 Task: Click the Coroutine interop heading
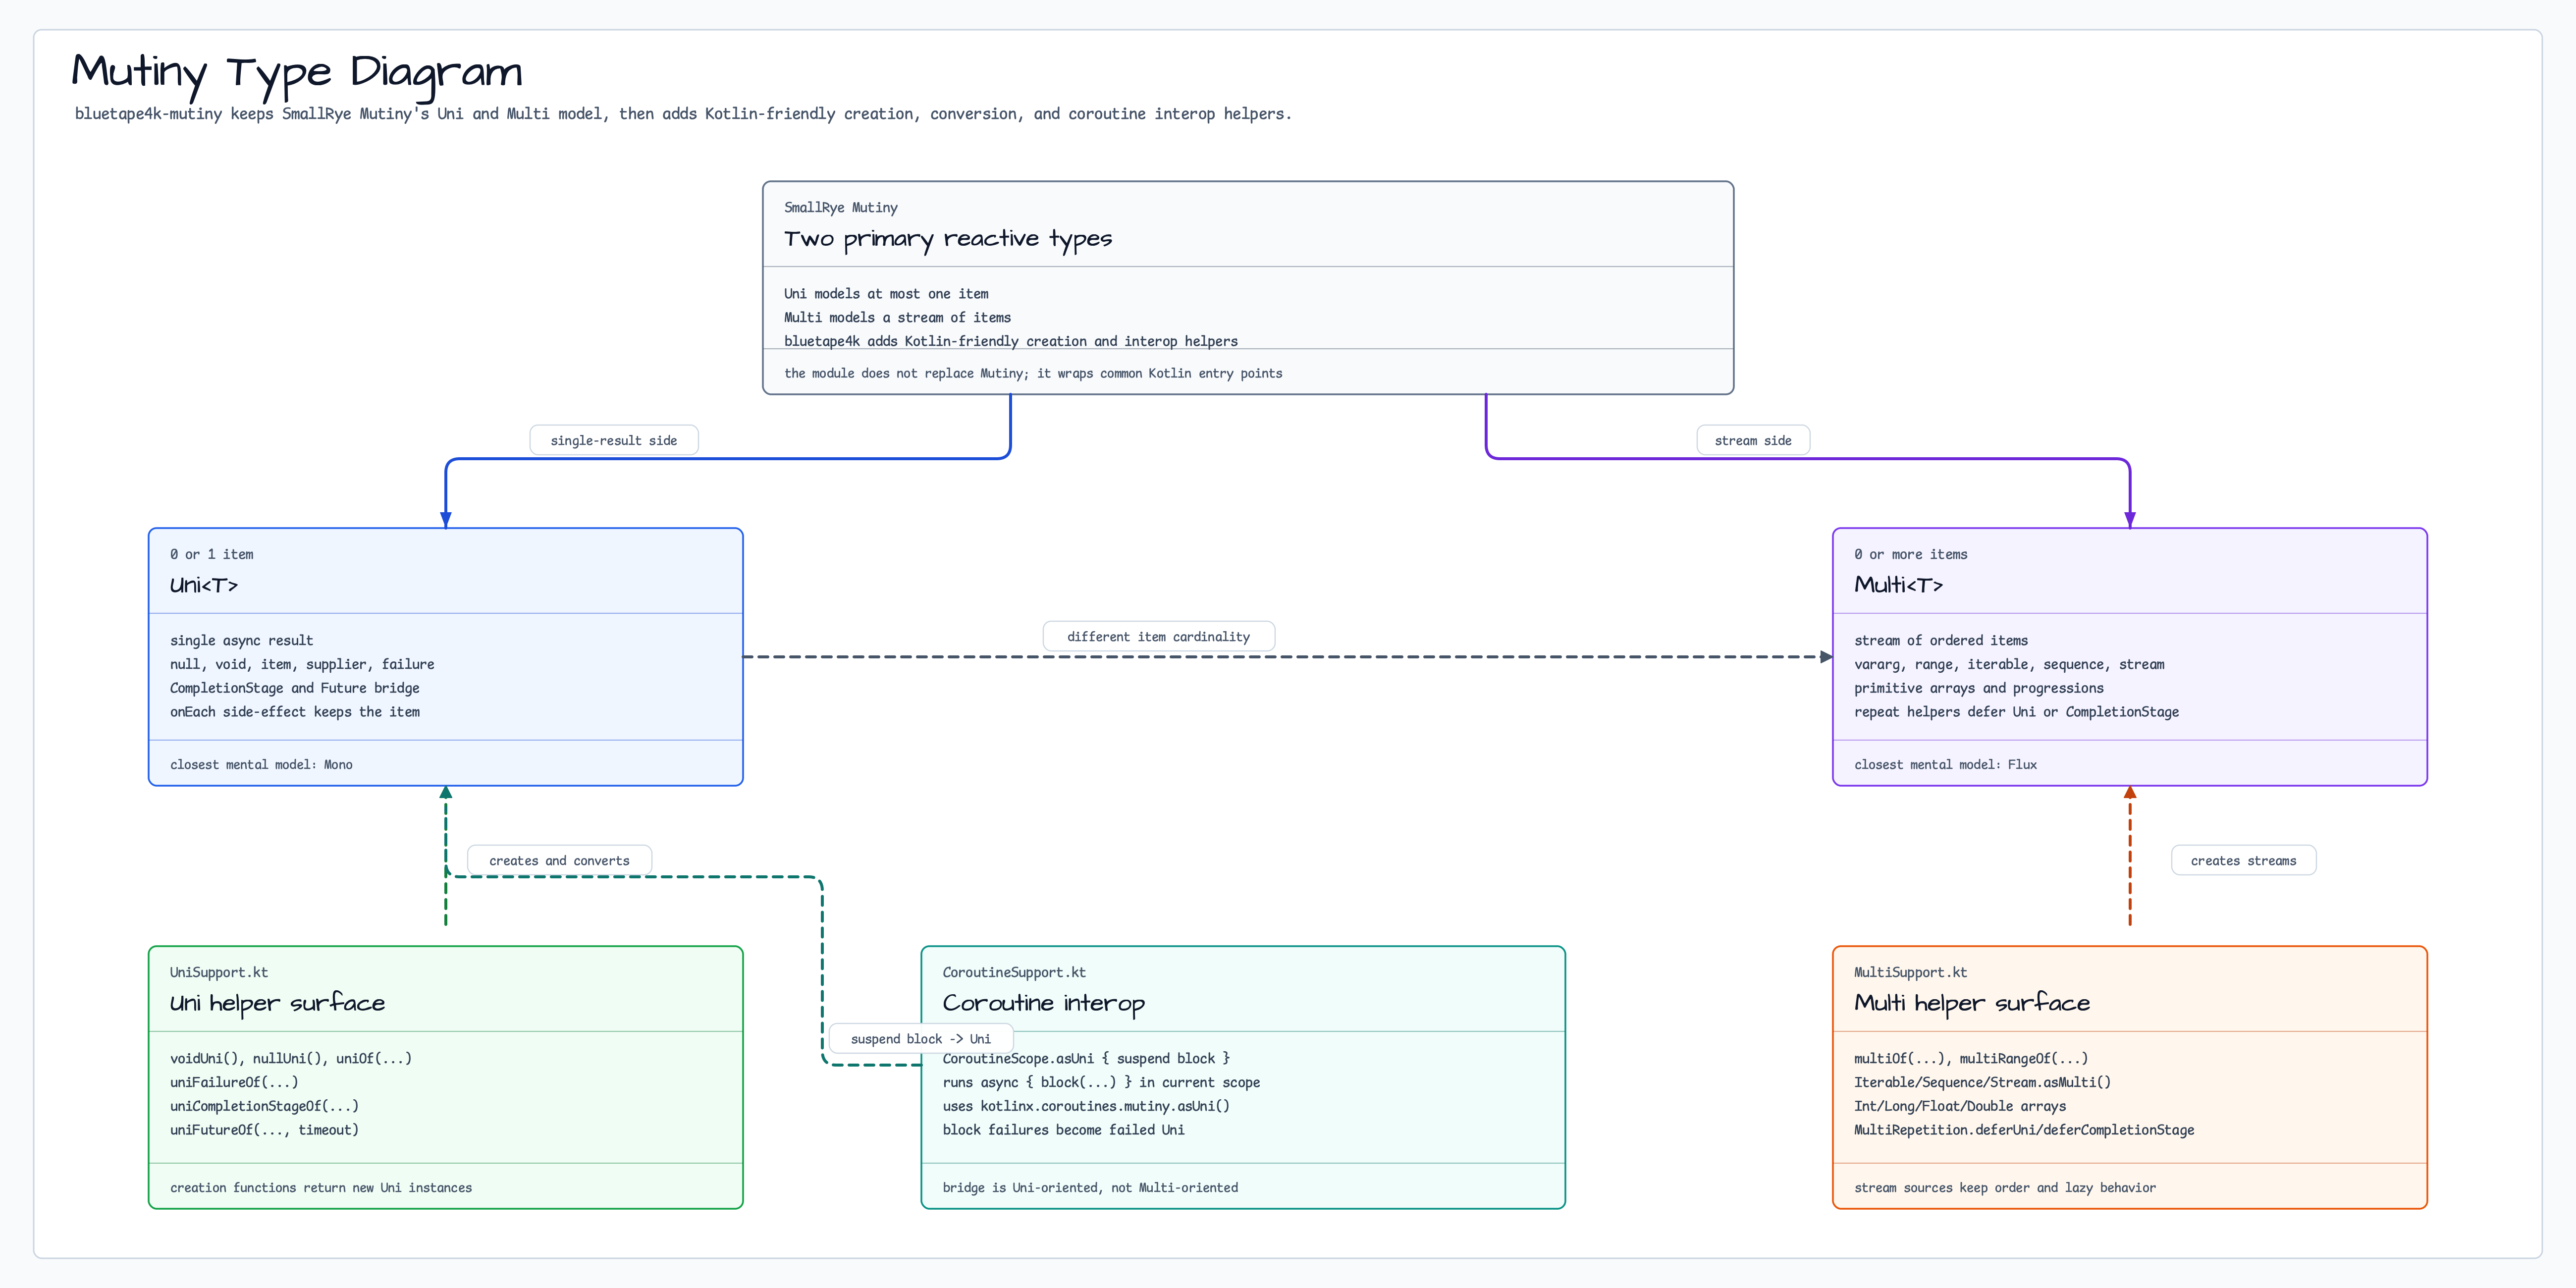pyautogui.click(x=1043, y=1003)
